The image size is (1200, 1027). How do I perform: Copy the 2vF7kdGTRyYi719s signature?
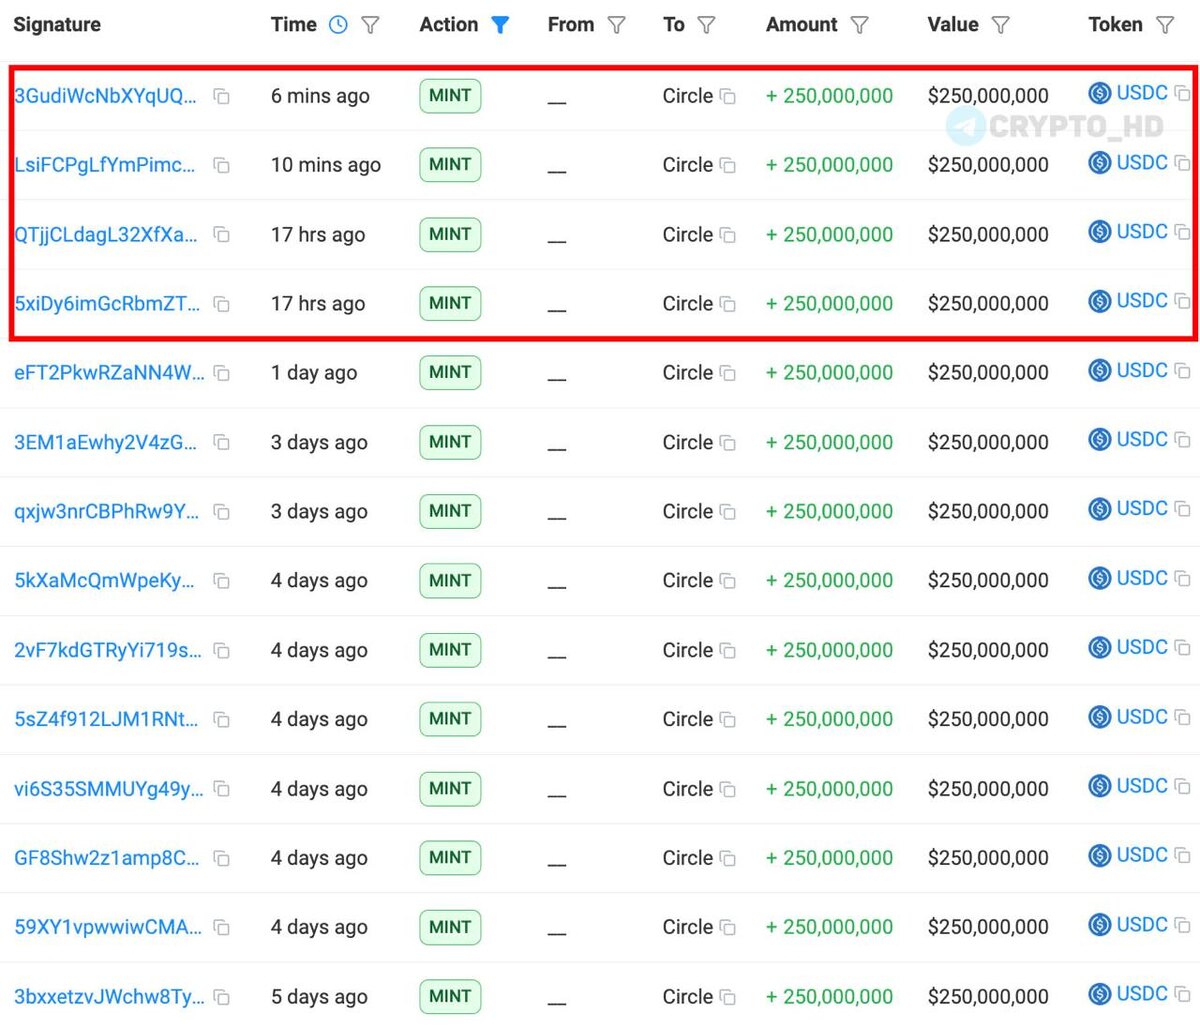click(x=222, y=651)
